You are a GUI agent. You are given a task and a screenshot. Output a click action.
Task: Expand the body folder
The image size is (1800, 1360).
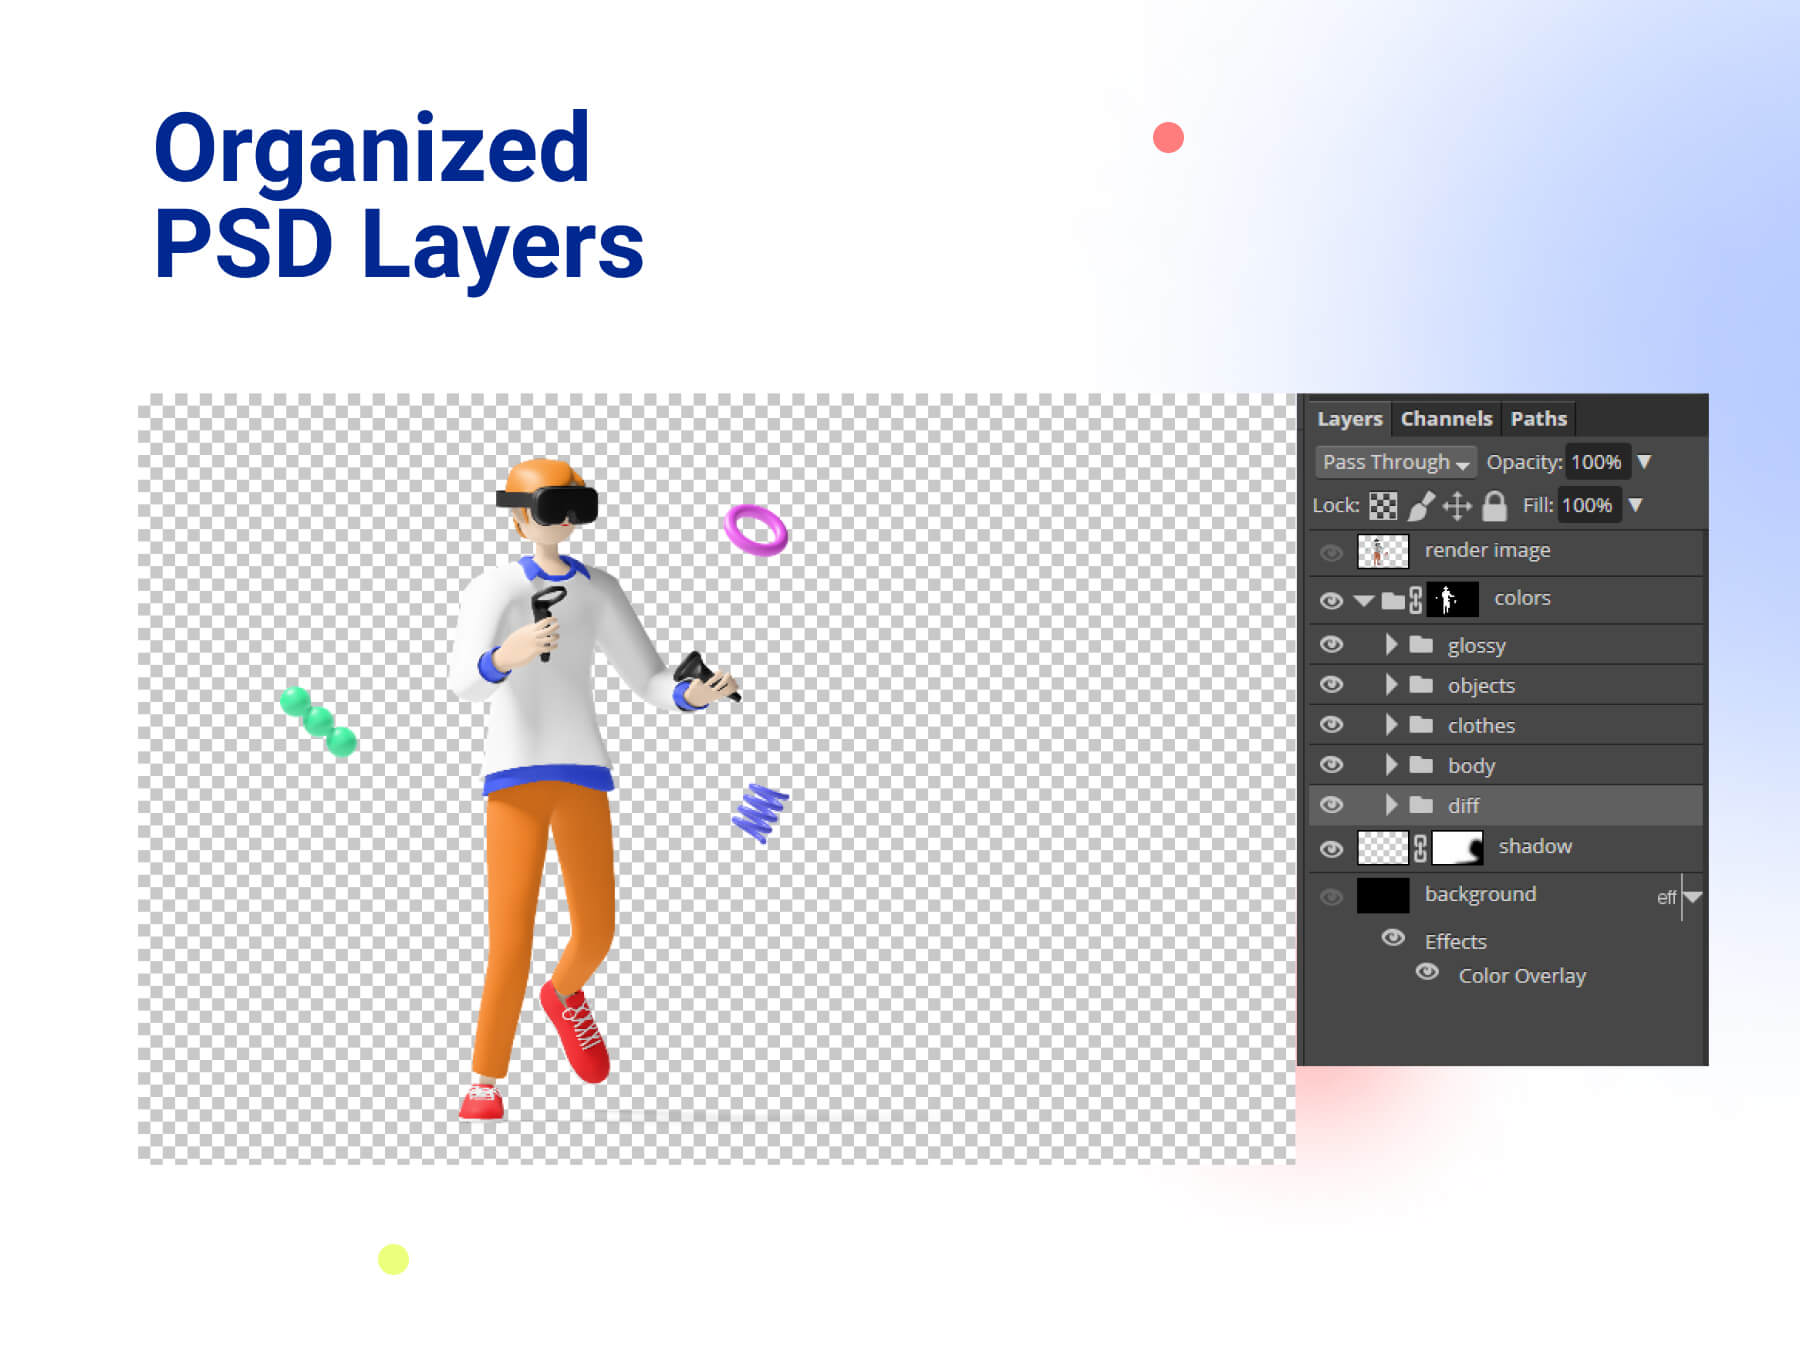[x=1391, y=764]
